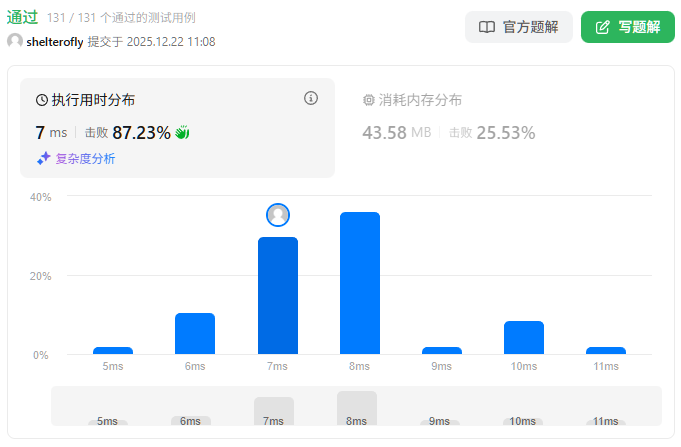Click the clapping hands icon after 87.23%
The image size is (681, 447).
(182, 132)
